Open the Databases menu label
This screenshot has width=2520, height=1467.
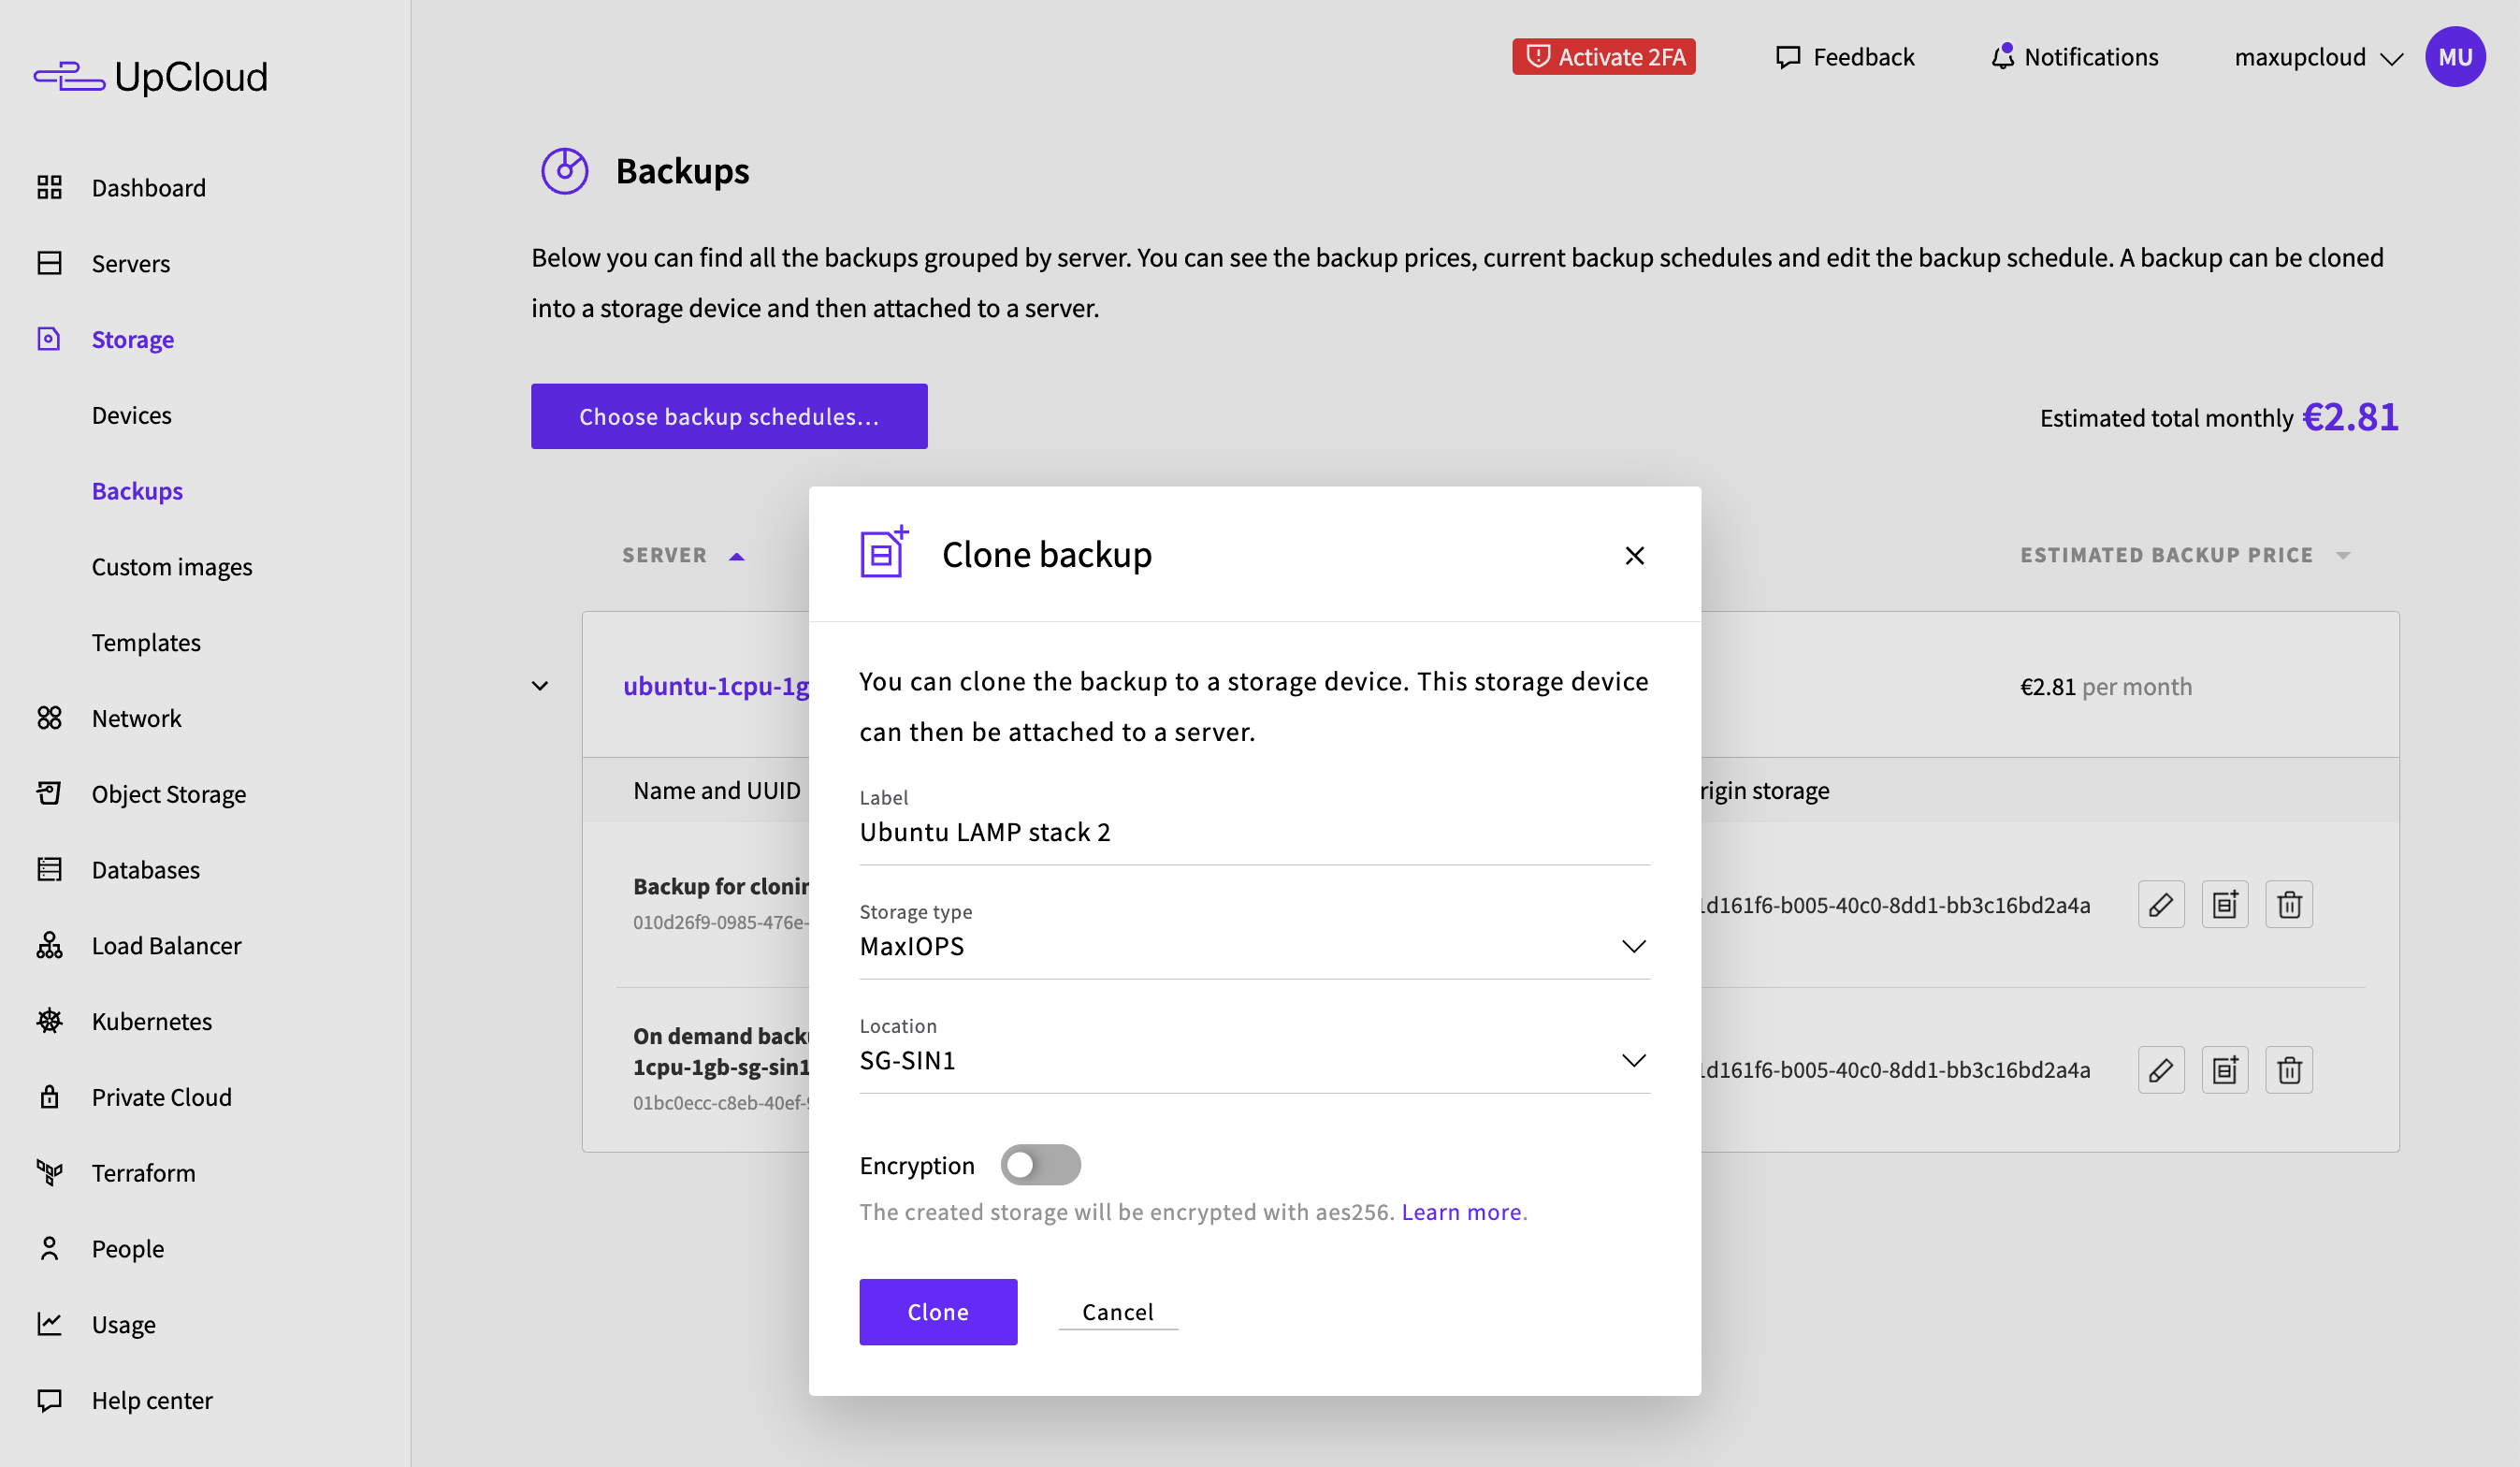click(146, 870)
